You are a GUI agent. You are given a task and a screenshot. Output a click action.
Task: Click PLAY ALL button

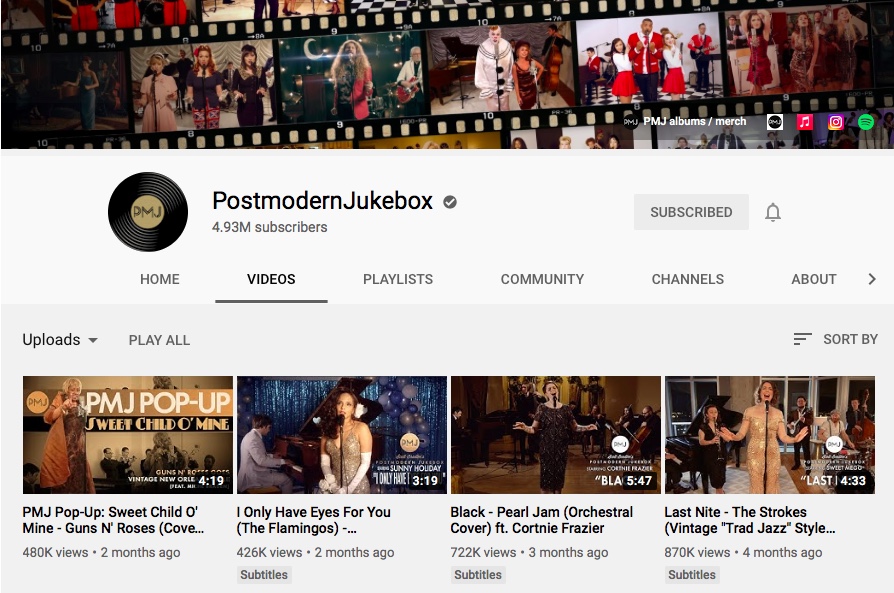(x=159, y=340)
